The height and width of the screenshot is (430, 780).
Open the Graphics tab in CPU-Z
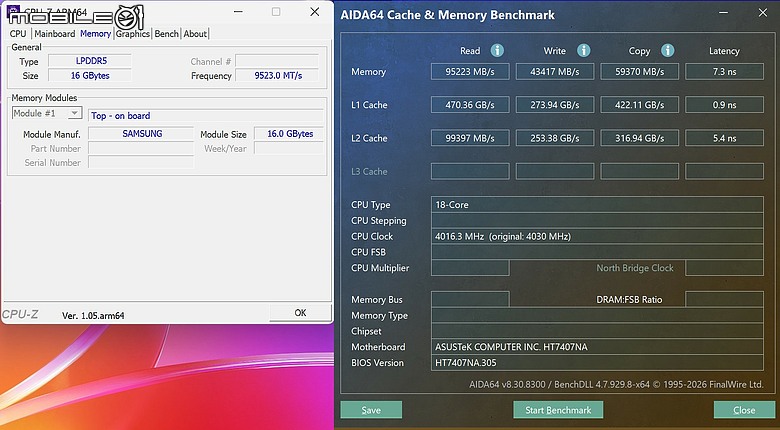tap(133, 33)
